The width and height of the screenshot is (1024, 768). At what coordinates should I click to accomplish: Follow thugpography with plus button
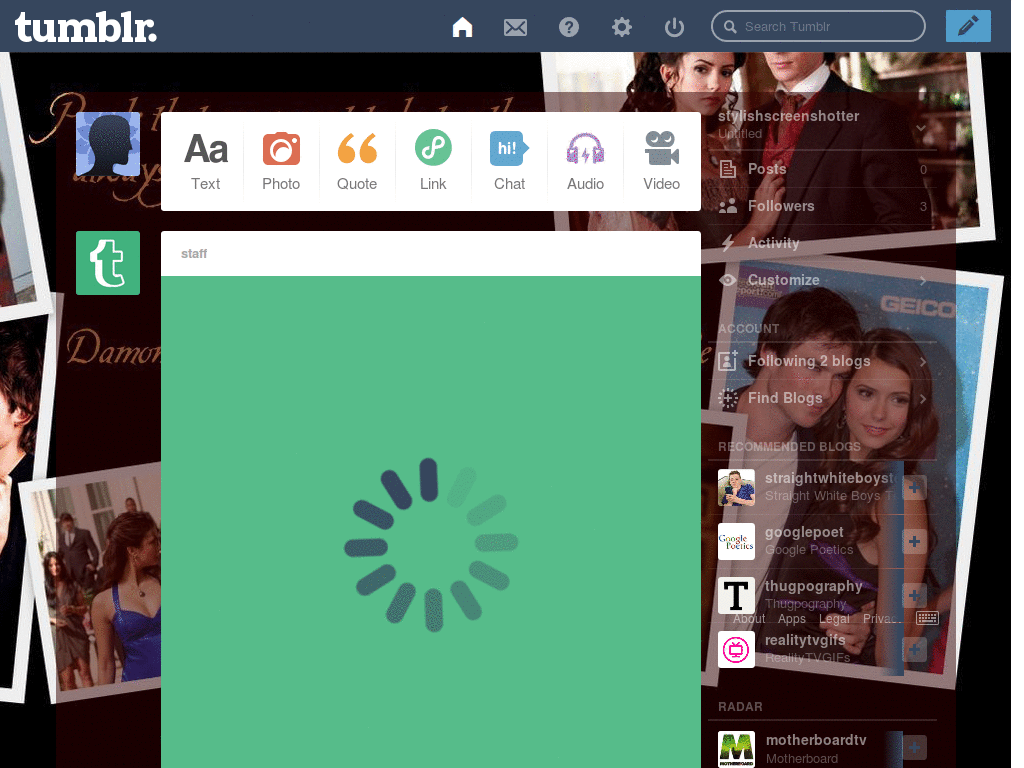pos(915,596)
